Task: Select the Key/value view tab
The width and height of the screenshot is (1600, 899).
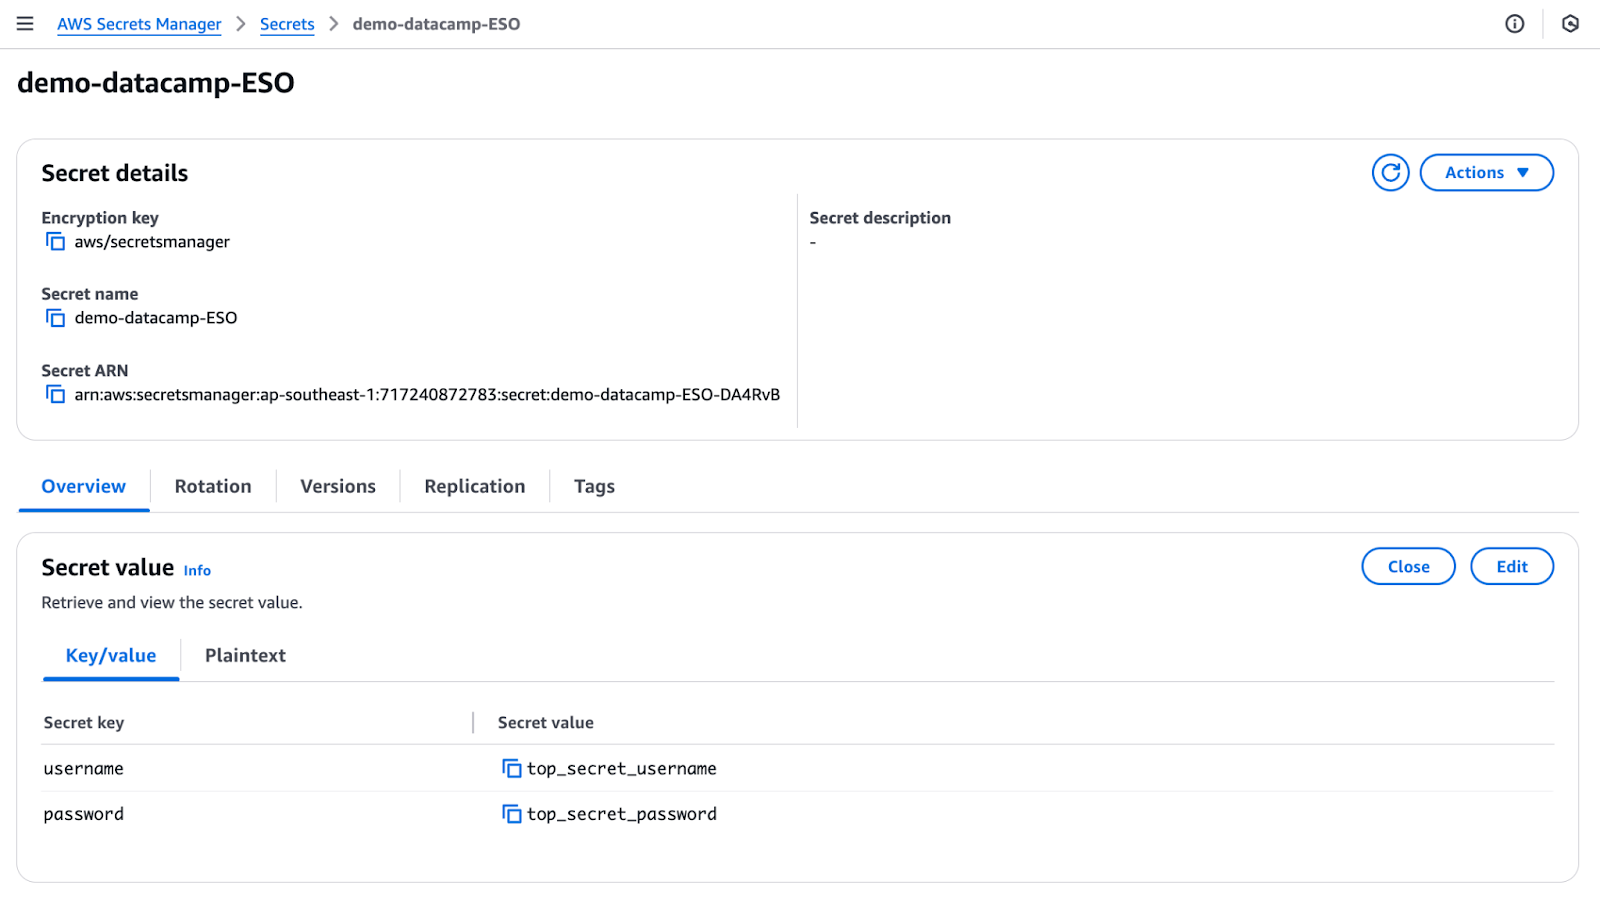Action: click(x=111, y=656)
